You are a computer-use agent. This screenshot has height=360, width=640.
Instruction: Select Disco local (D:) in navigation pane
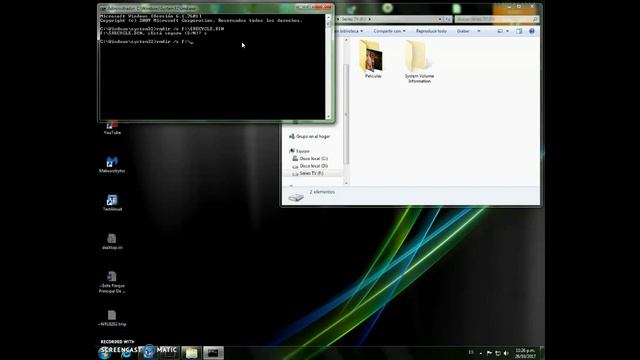pos(310,166)
